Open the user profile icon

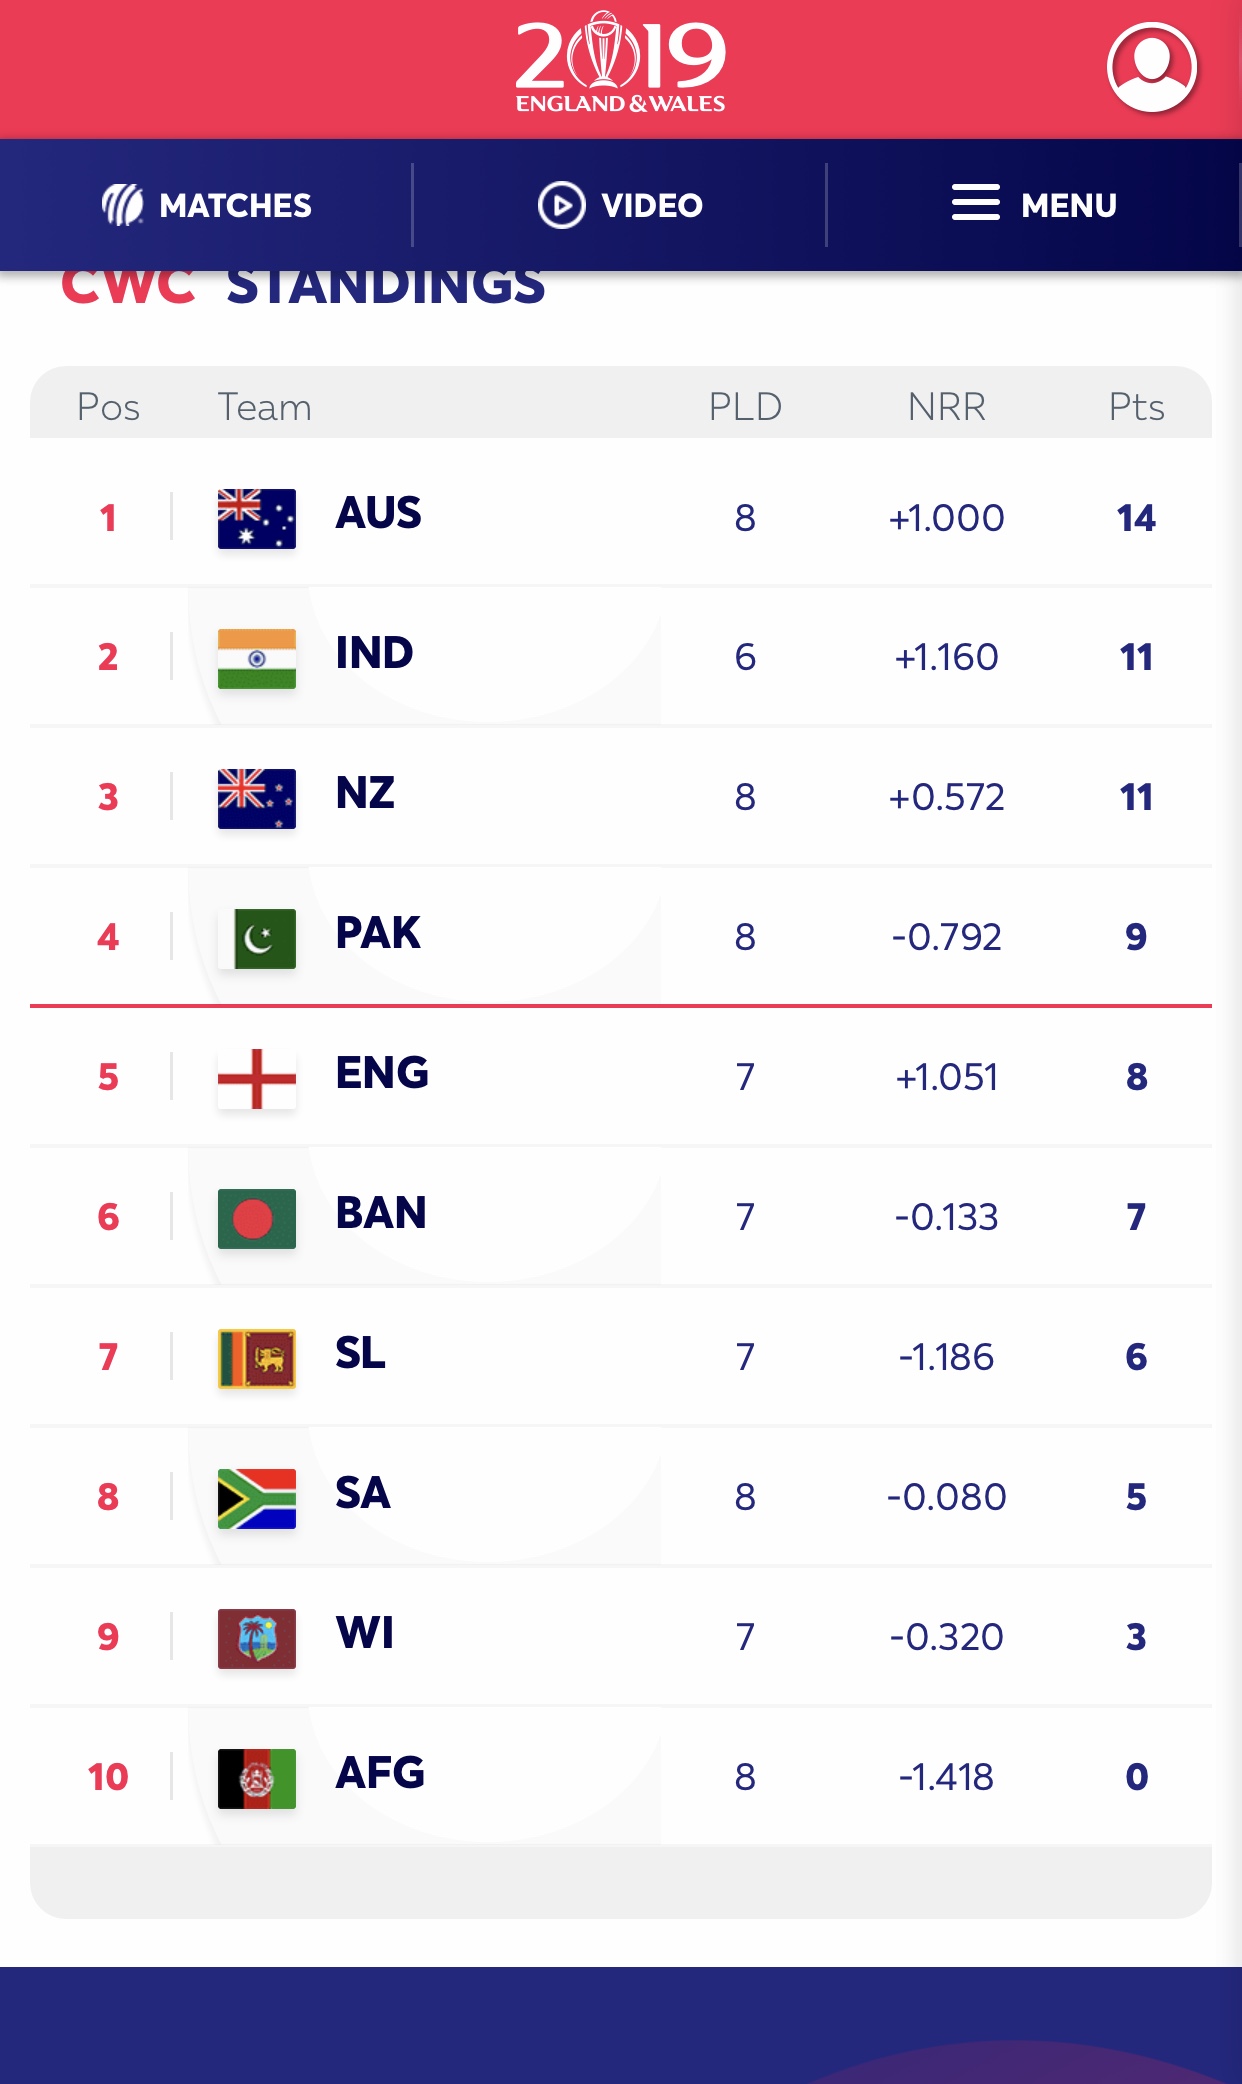tap(1152, 67)
